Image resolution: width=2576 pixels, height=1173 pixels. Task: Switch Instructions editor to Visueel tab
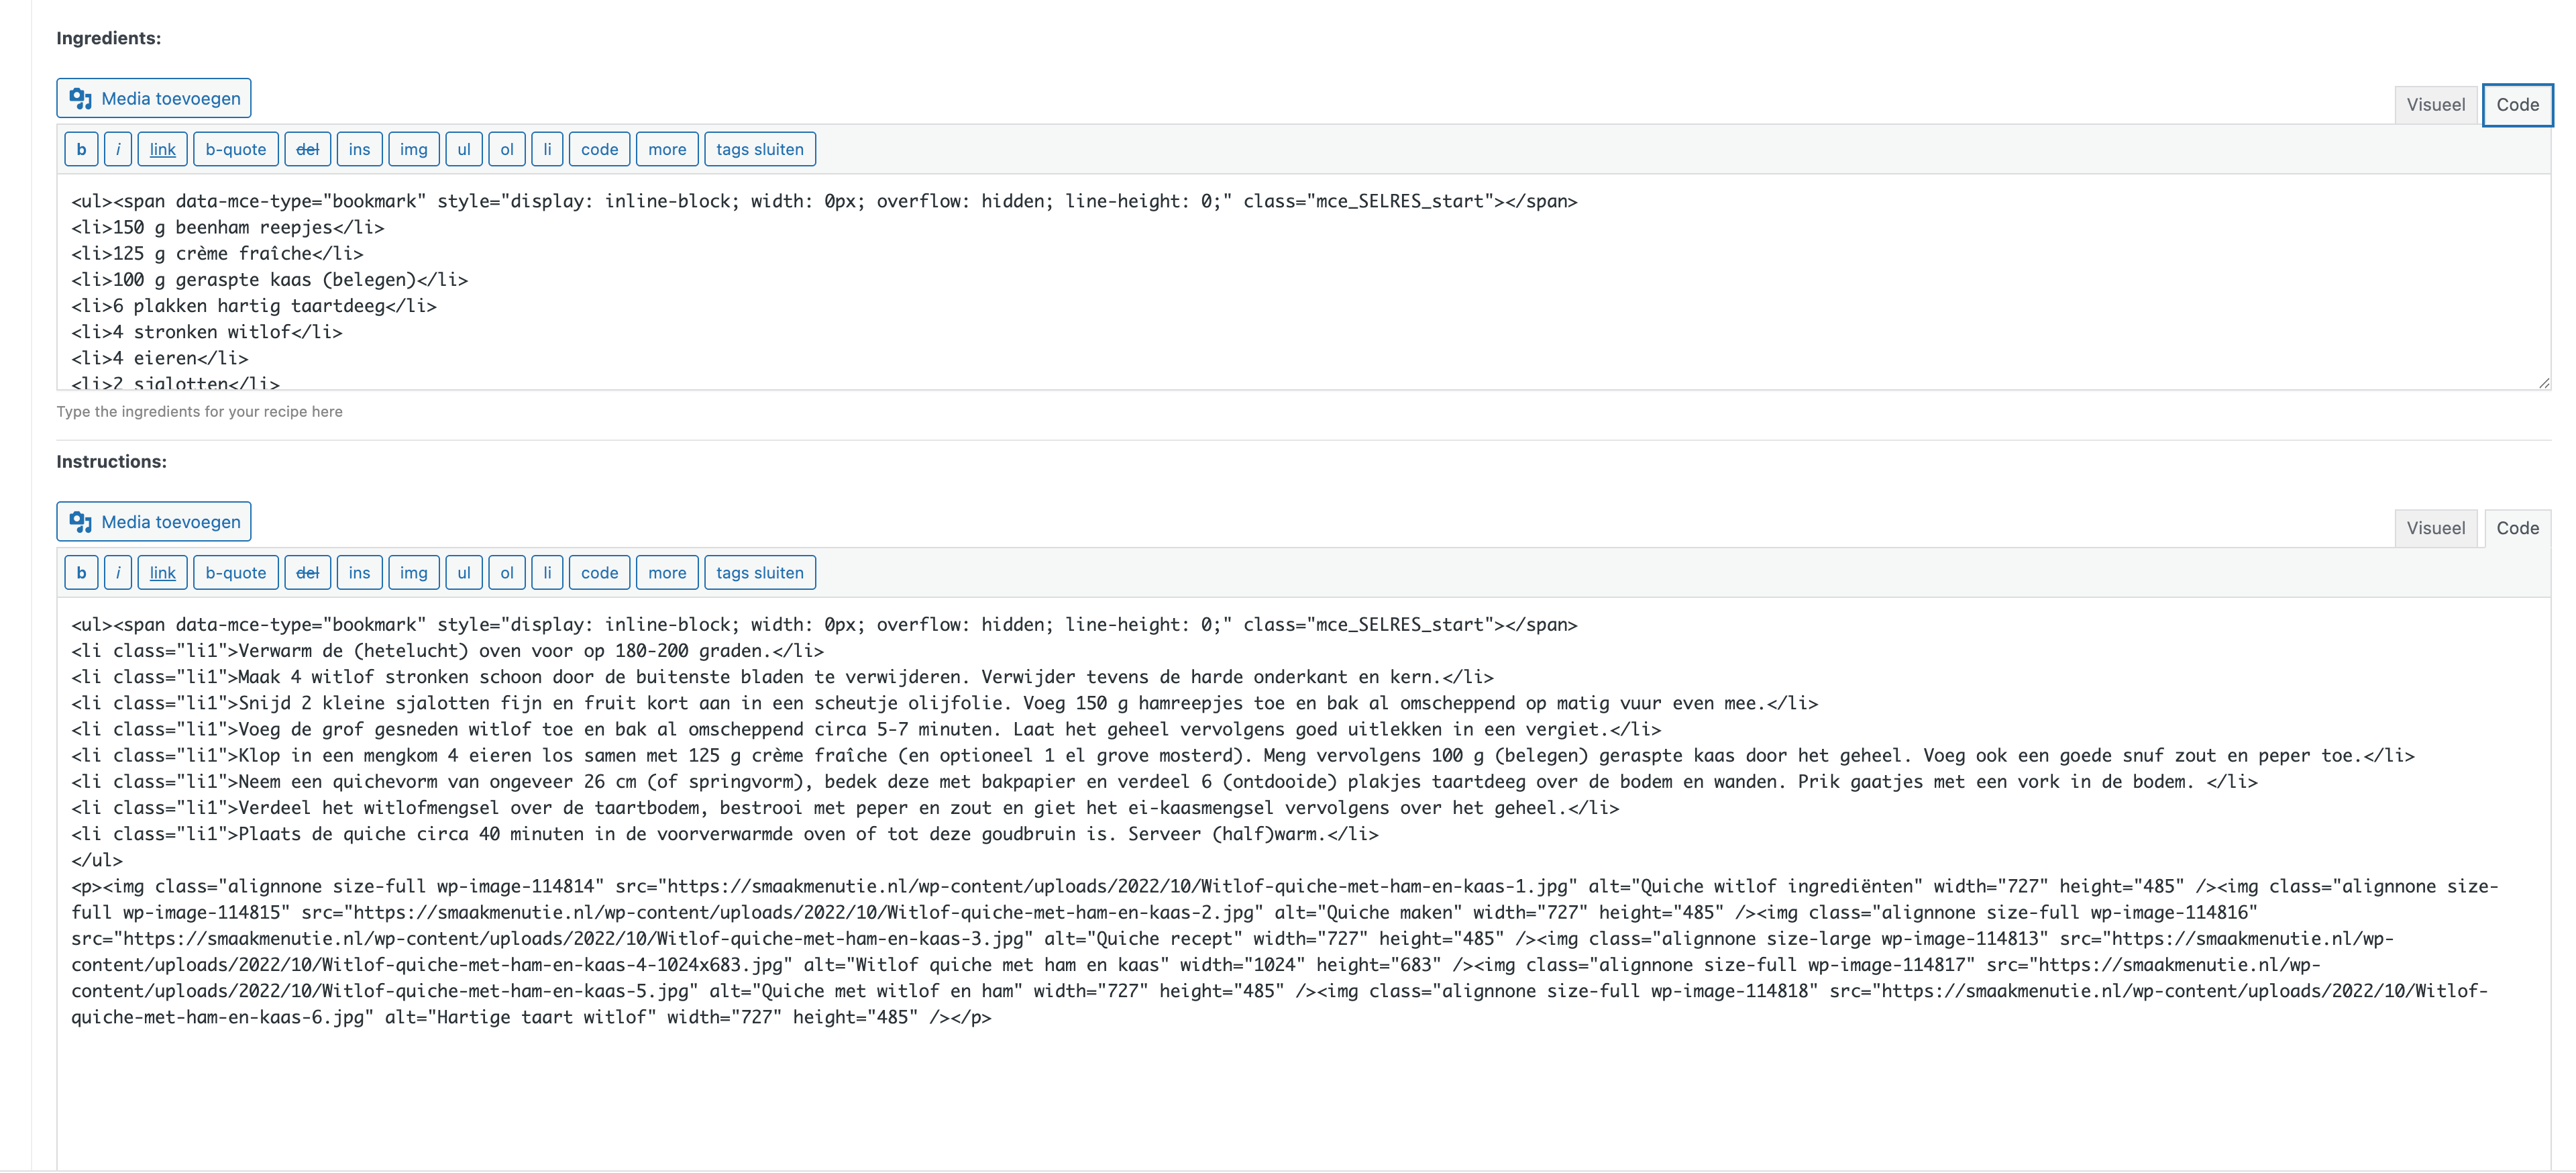(x=2435, y=528)
